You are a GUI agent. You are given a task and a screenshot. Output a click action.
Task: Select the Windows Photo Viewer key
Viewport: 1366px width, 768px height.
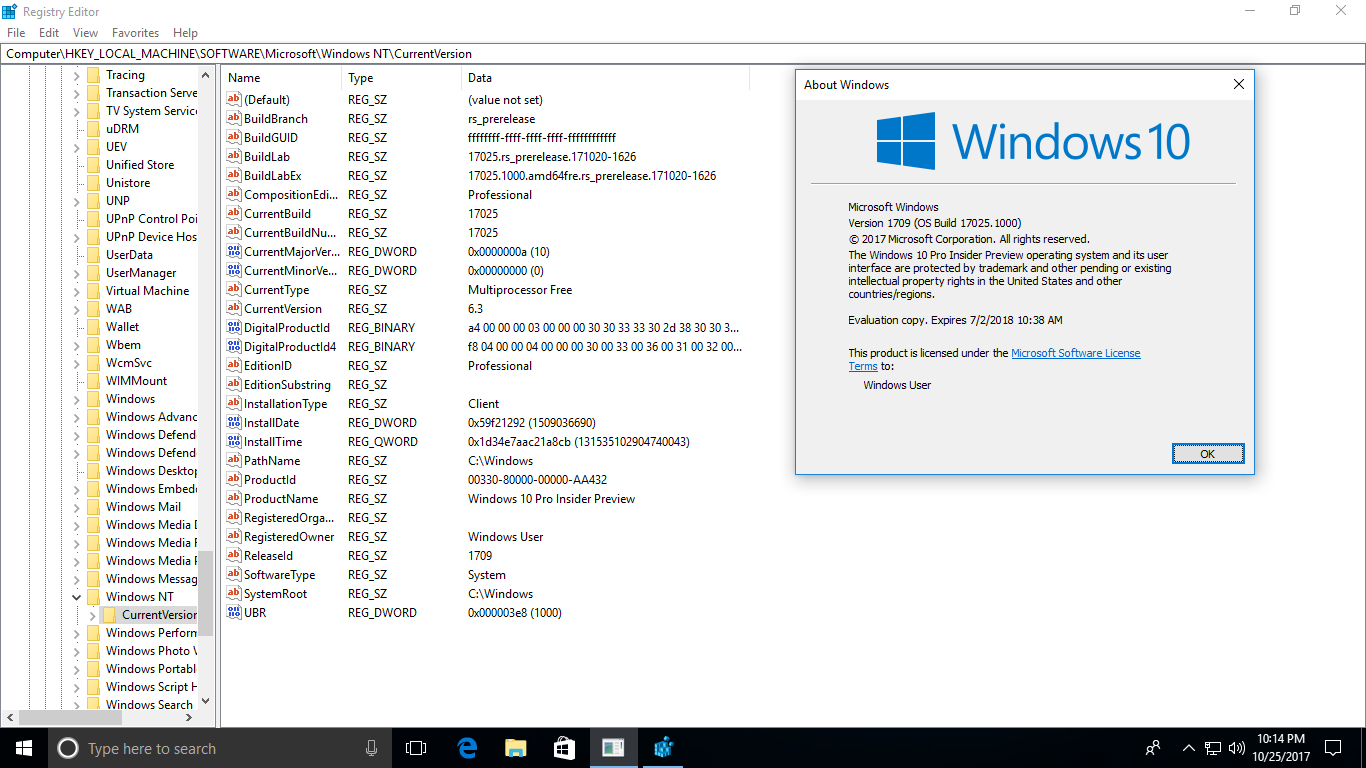point(151,651)
